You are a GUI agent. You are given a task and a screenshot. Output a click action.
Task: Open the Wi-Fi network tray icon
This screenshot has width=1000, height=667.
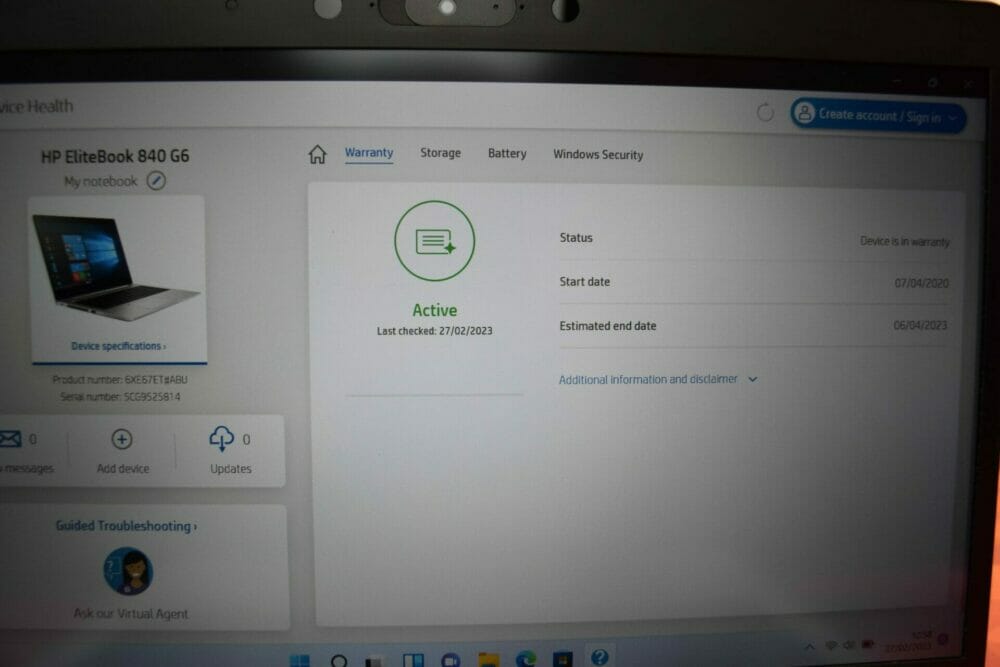[x=831, y=645]
